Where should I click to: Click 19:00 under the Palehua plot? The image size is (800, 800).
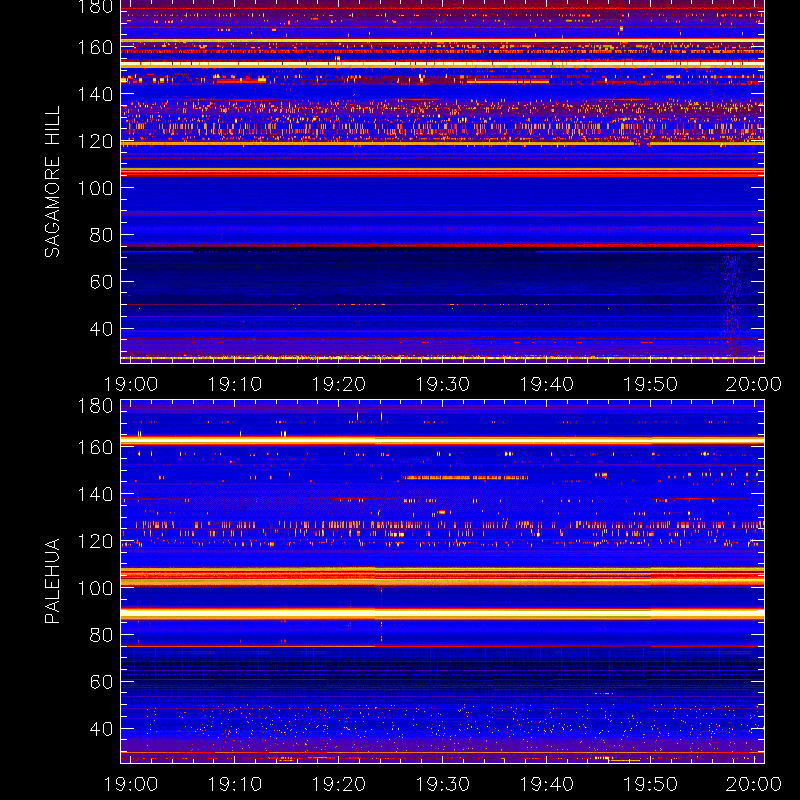tap(131, 784)
